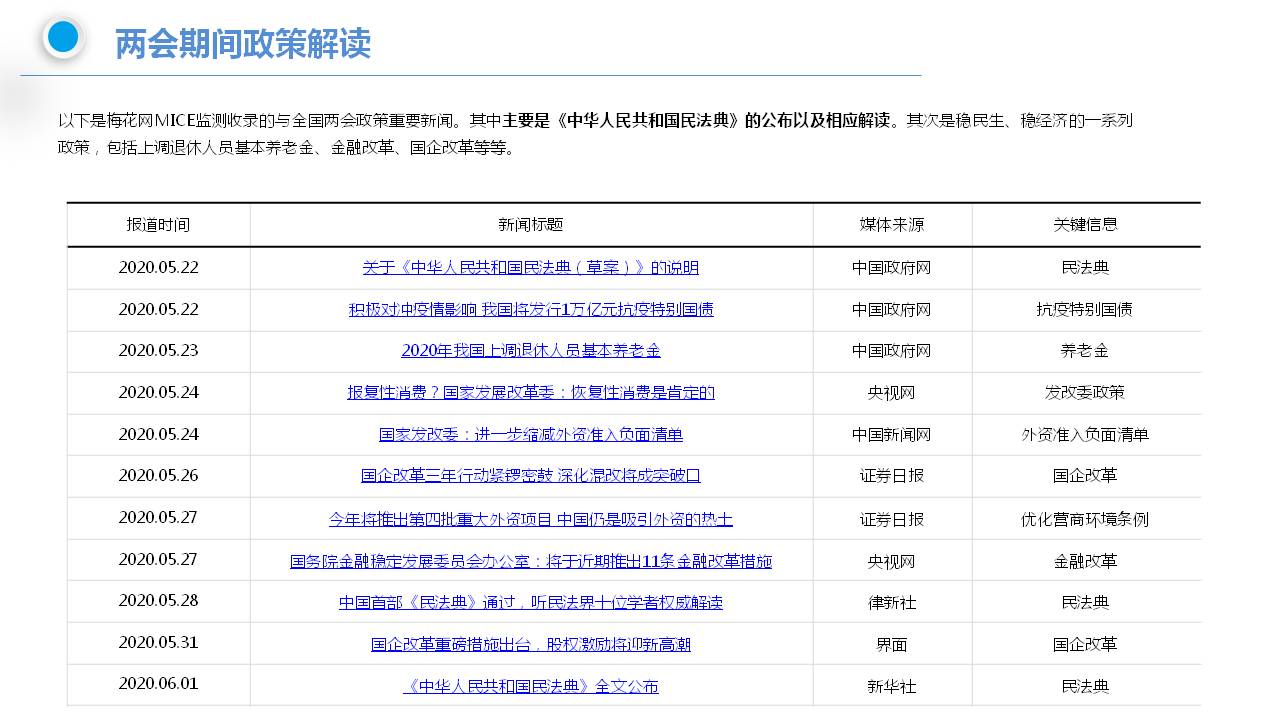
Task: Select the 报道时间 column header
Action: [158, 225]
